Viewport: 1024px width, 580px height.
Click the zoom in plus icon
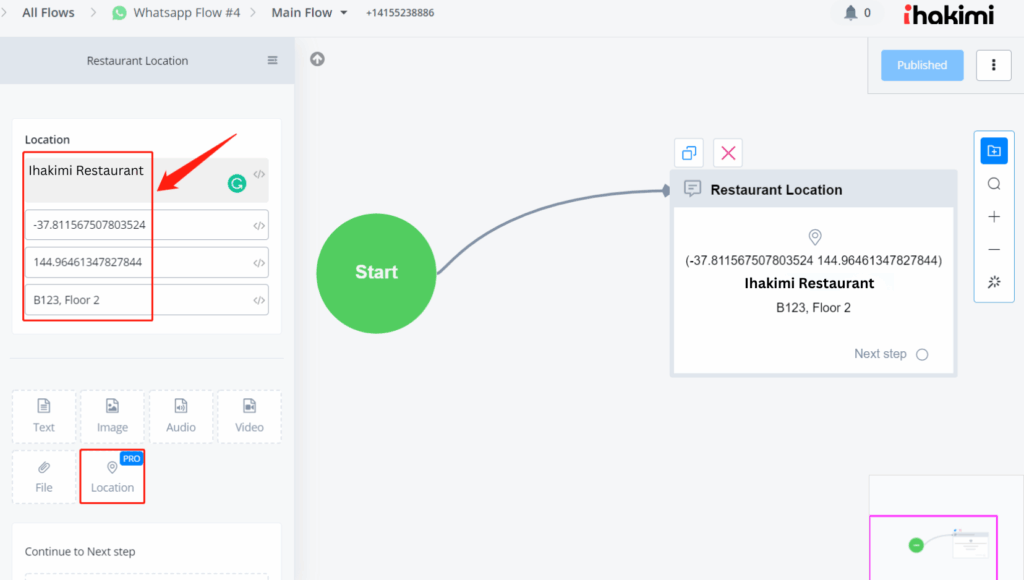[x=994, y=217]
